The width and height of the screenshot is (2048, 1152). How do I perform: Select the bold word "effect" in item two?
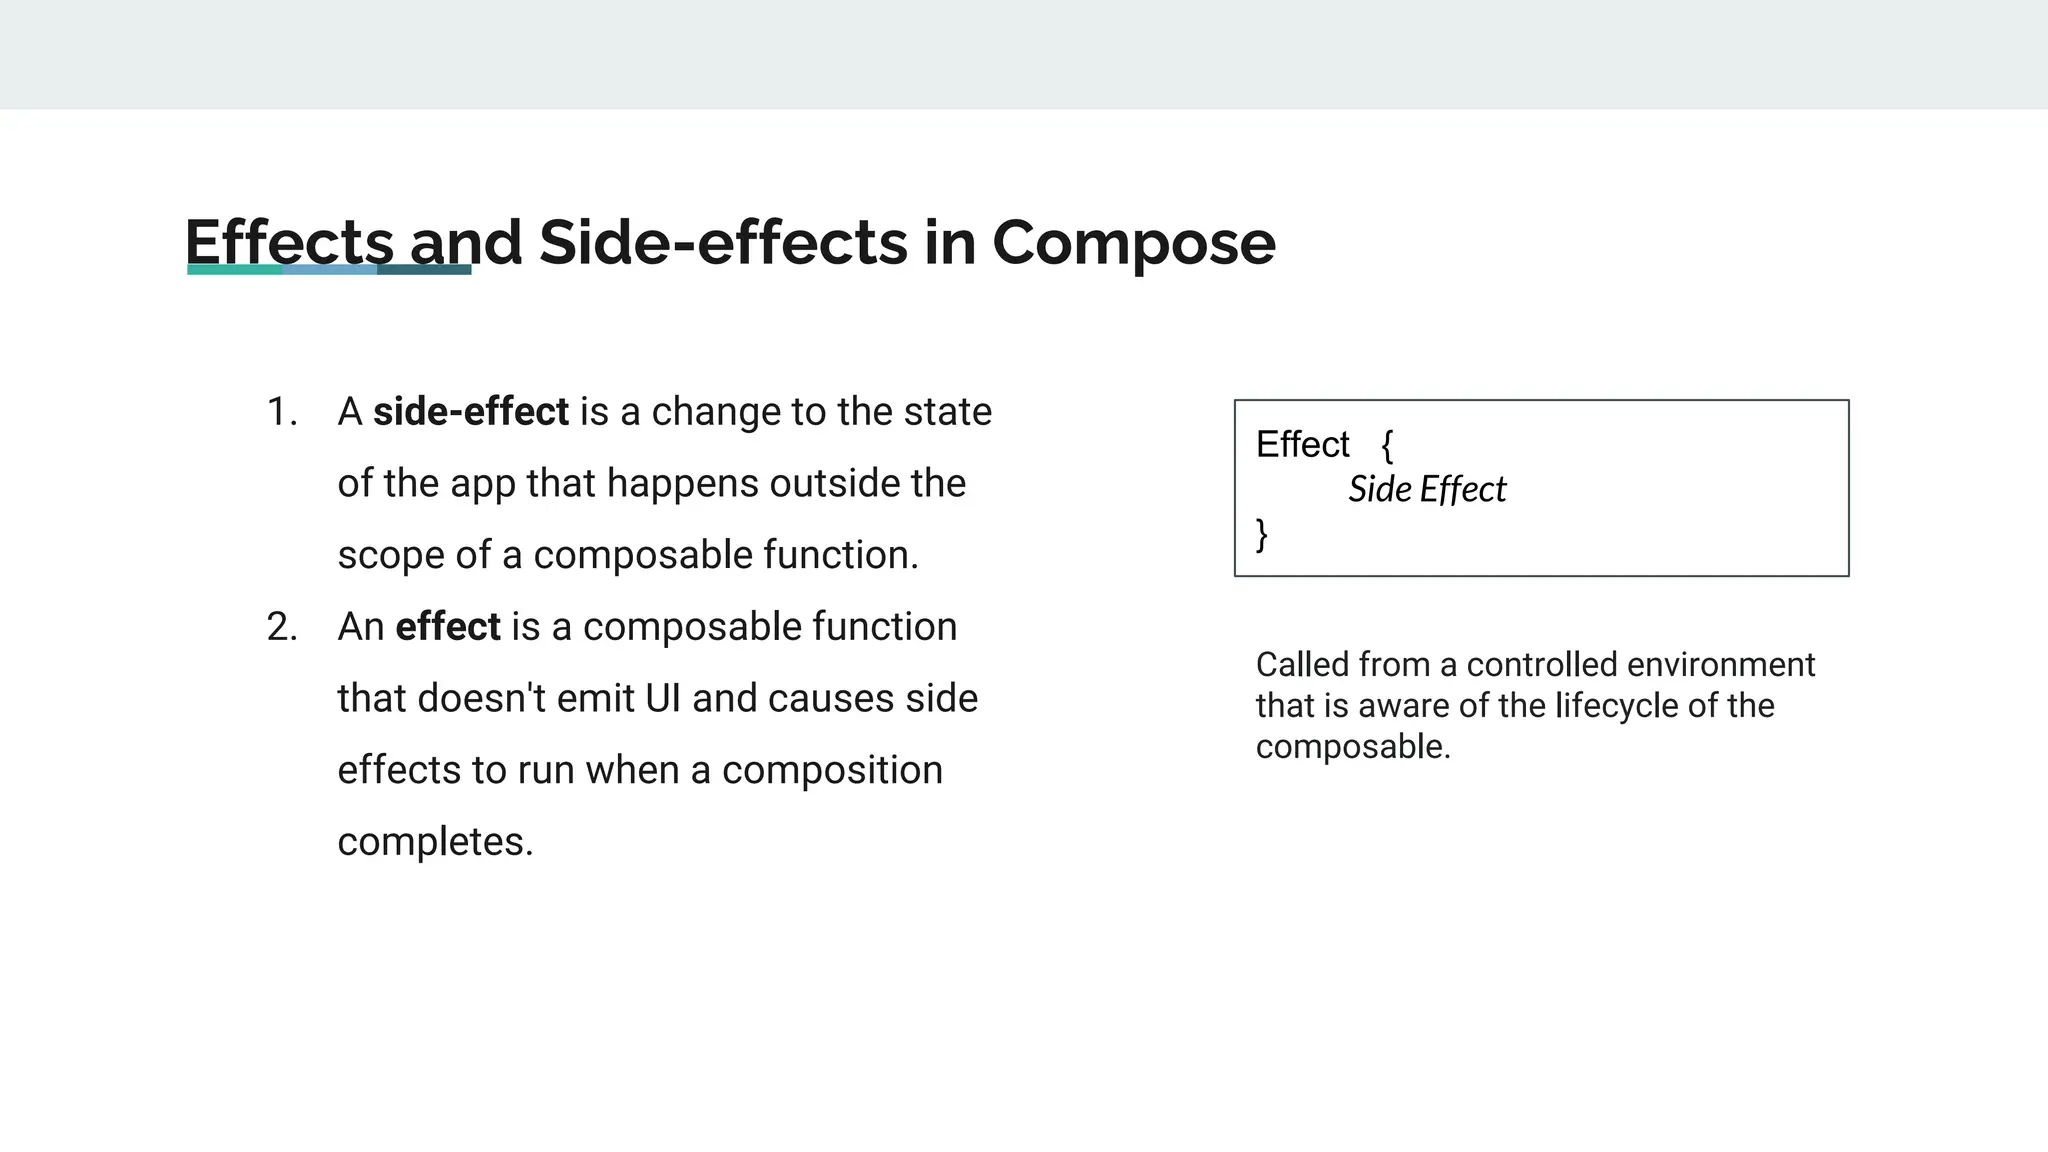coord(448,627)
